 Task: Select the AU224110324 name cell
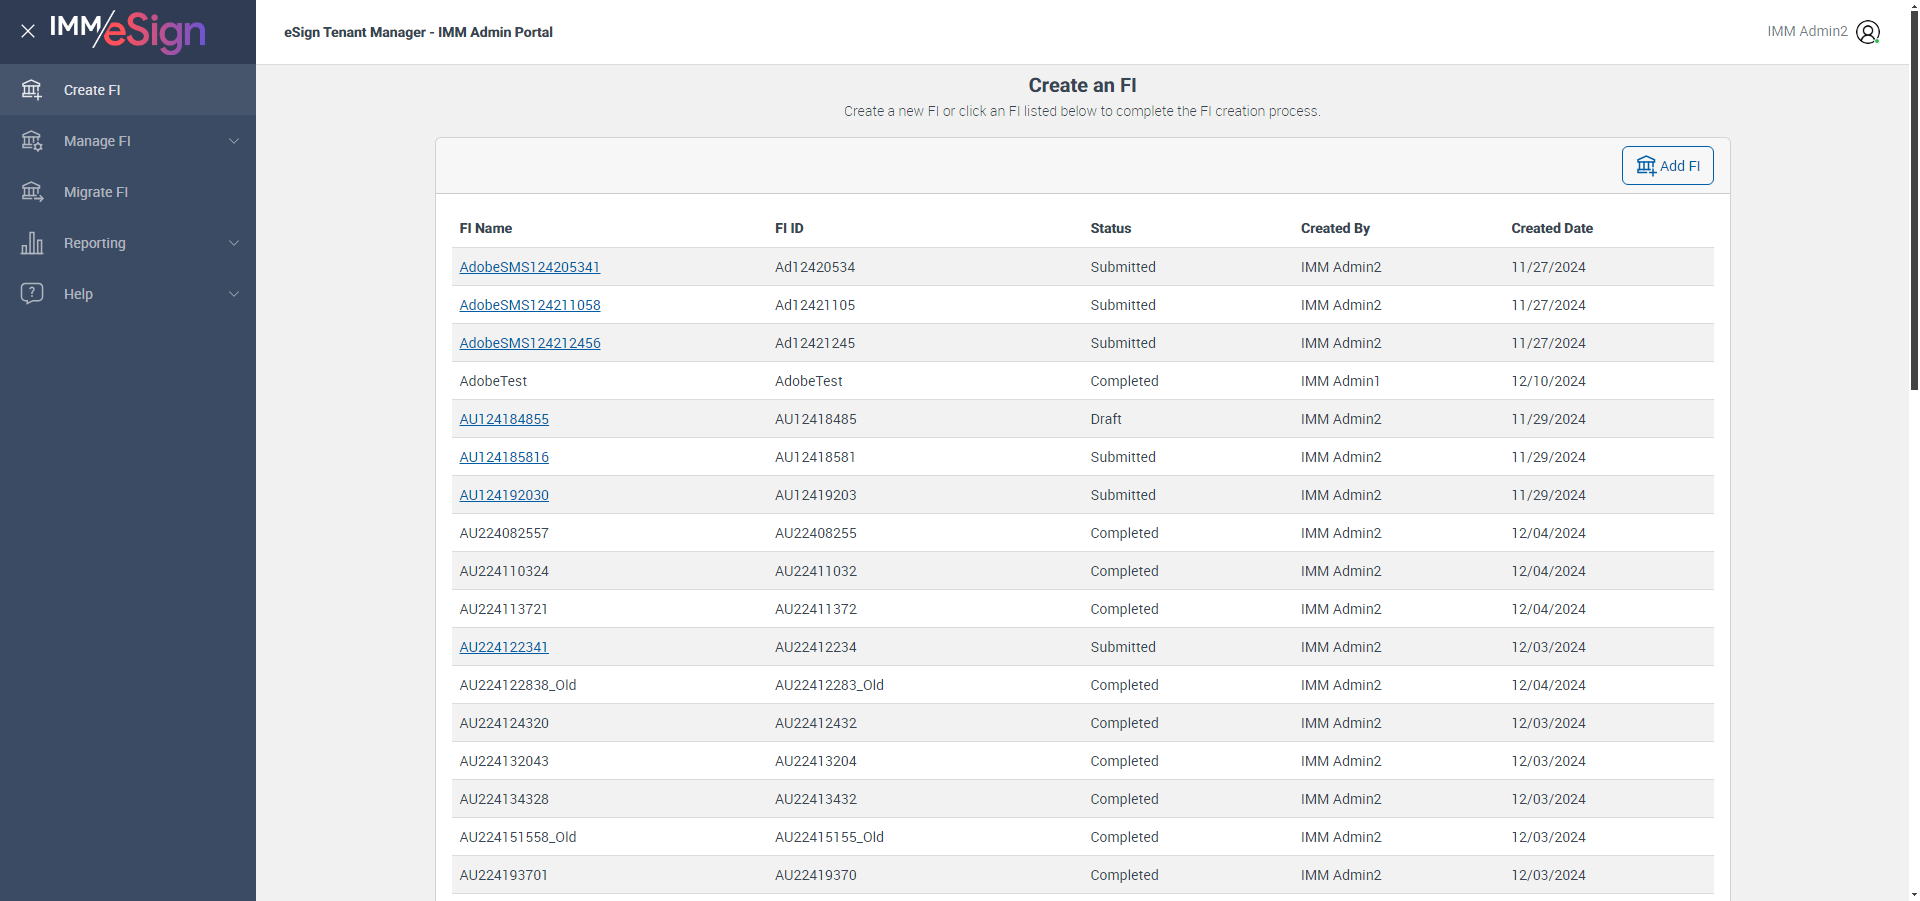click(x=504, y=571)
